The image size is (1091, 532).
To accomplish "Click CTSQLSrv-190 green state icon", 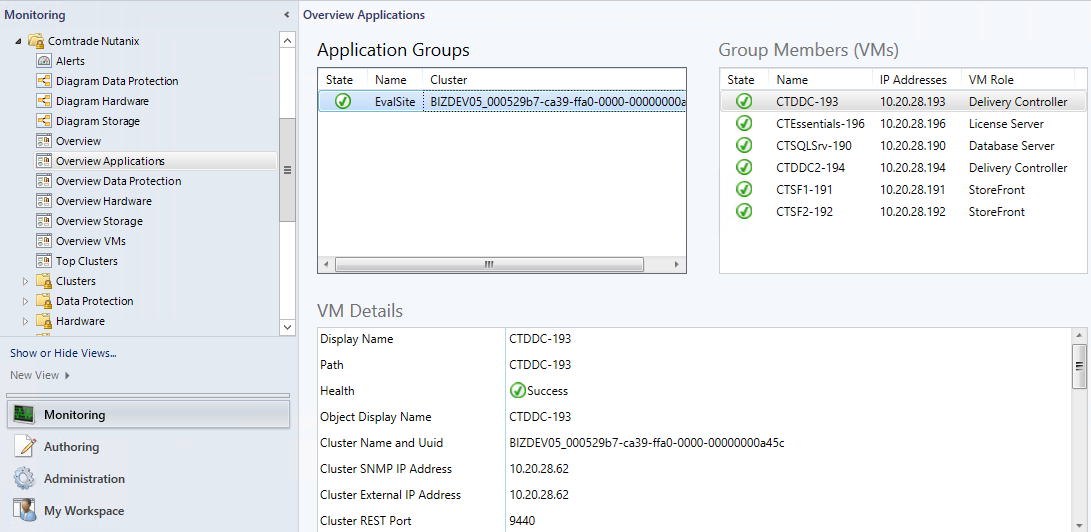I will pyautogui.click(x=744, y=146).
